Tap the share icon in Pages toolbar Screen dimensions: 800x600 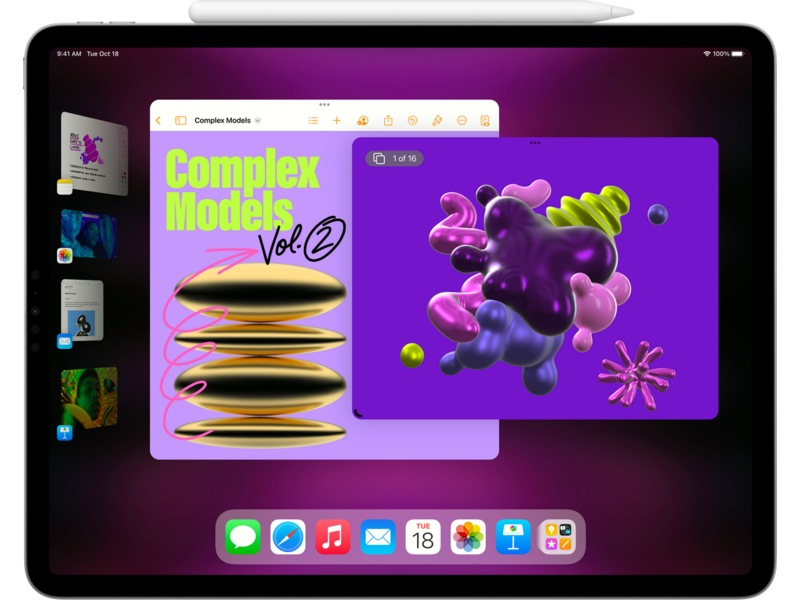[387, 121]
